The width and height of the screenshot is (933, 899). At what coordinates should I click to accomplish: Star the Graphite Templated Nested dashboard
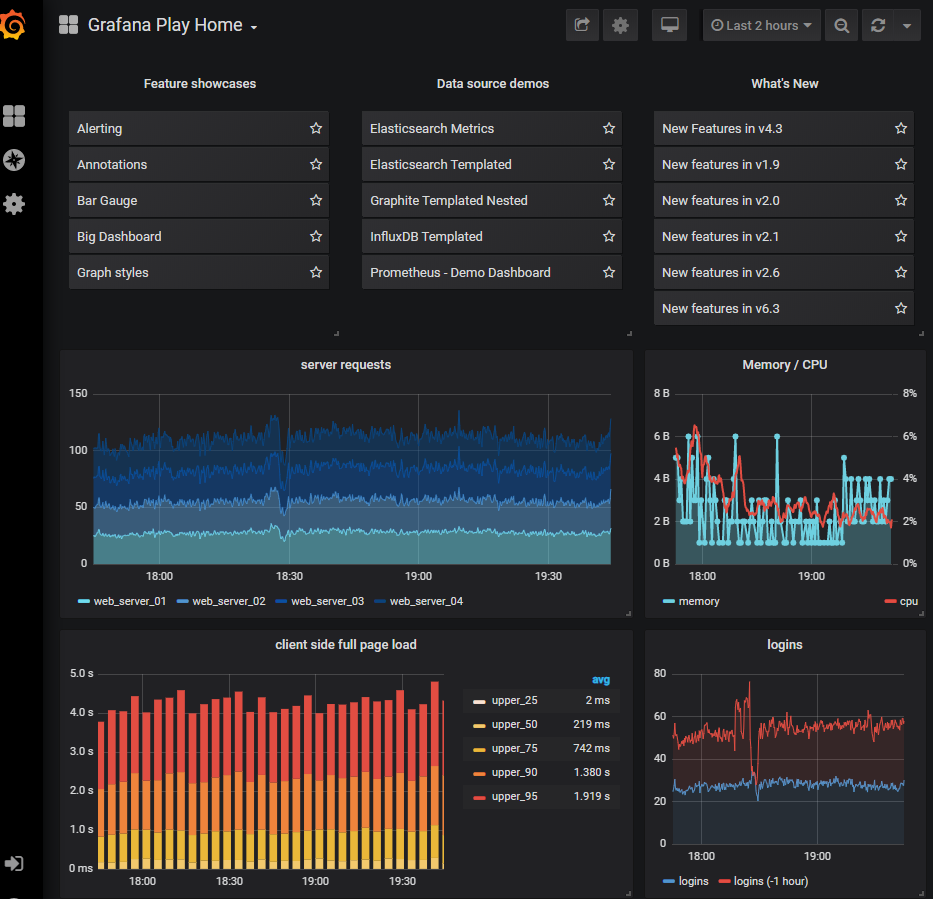click(x=609, y=200)
